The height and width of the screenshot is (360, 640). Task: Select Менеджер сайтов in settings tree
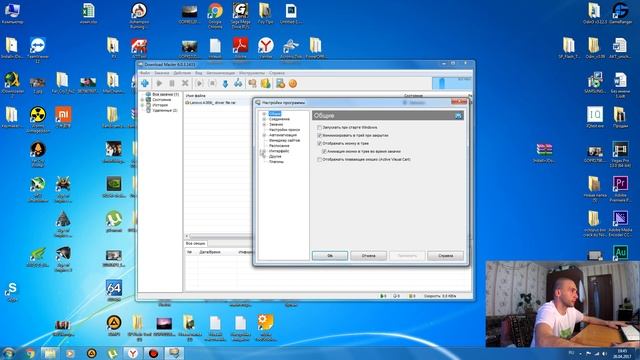[x=284, y=140]
